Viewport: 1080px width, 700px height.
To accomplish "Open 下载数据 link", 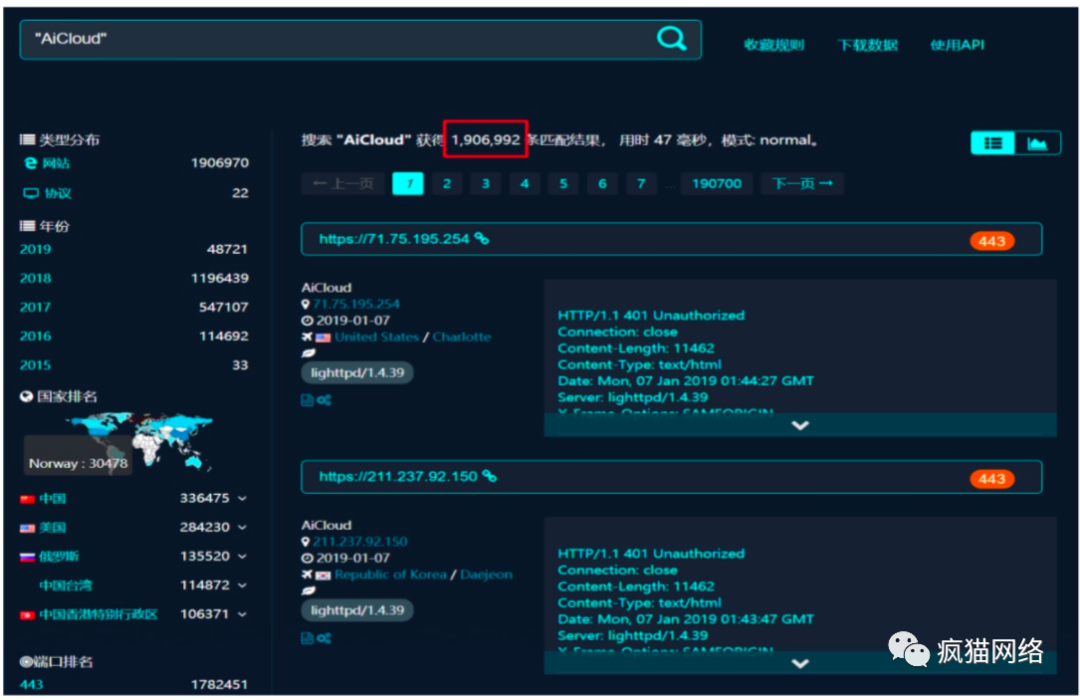I will click(x=867, y=45).
